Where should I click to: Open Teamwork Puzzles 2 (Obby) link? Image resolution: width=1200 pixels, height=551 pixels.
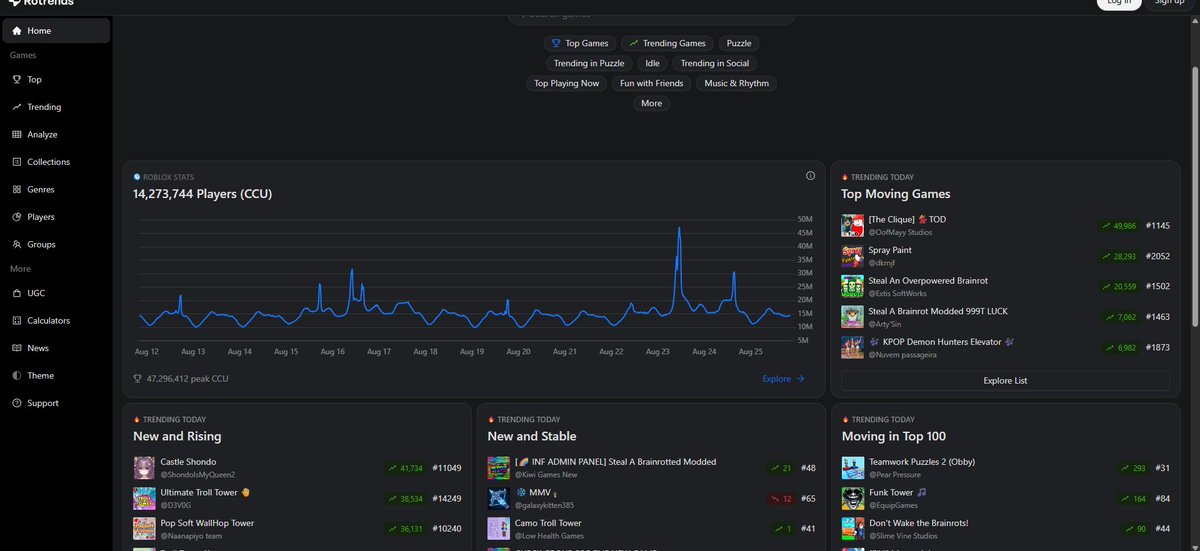(x=922, y=462)
